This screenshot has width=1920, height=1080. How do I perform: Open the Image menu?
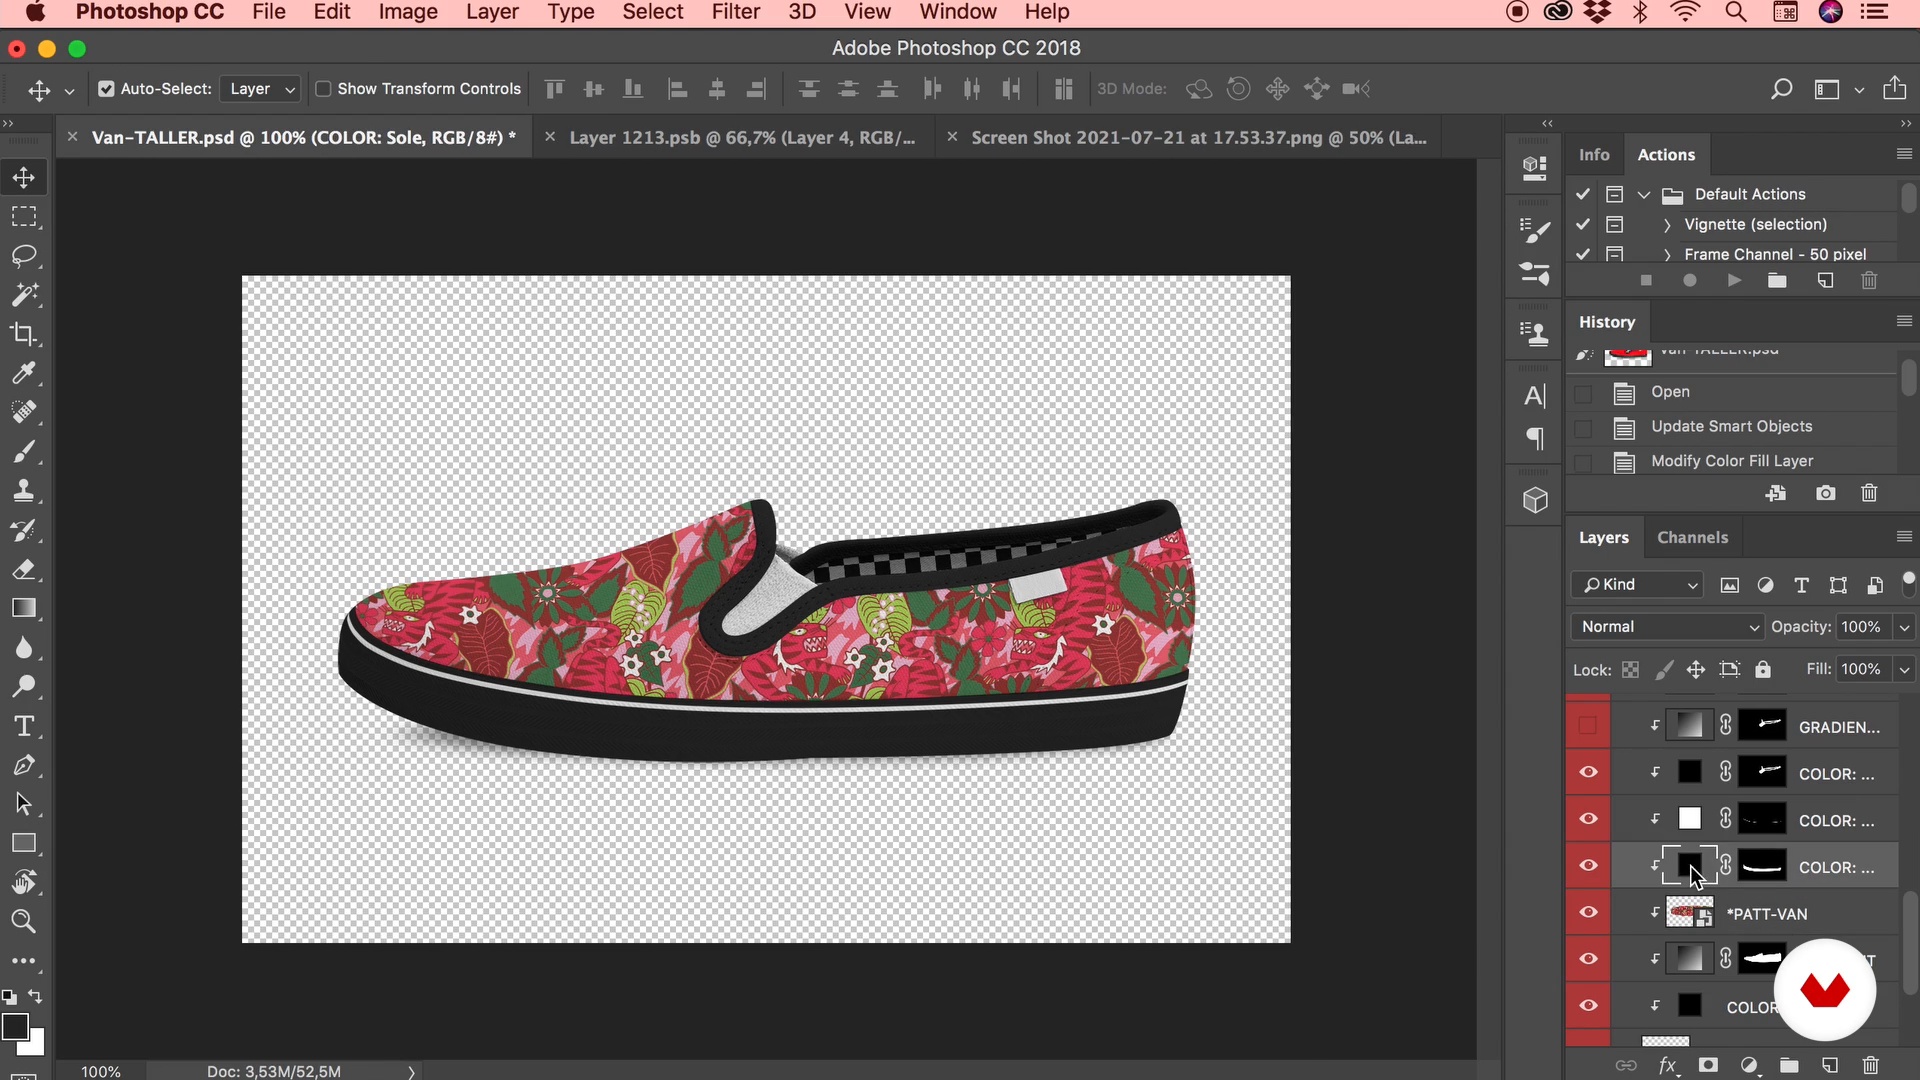coord(408,12)
